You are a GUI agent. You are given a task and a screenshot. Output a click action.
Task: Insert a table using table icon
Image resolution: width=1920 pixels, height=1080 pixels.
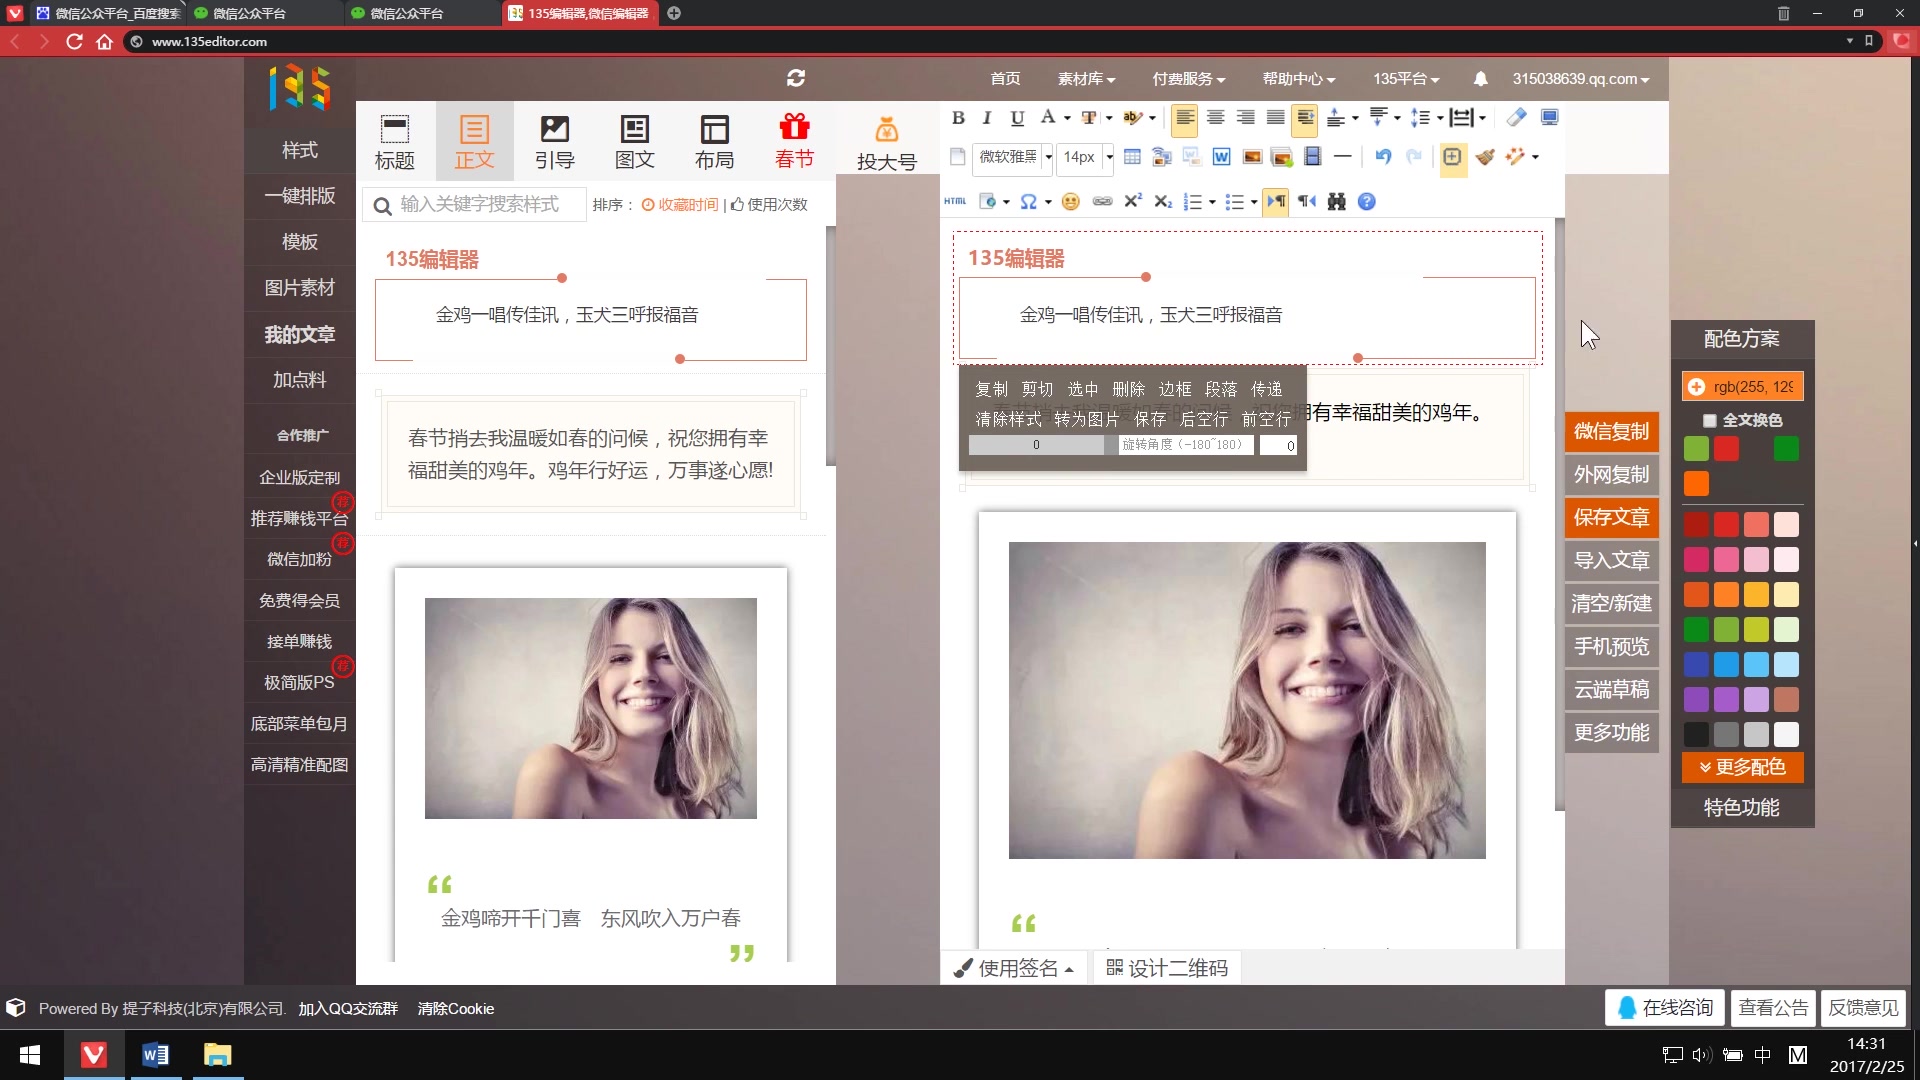[1132, 157]
